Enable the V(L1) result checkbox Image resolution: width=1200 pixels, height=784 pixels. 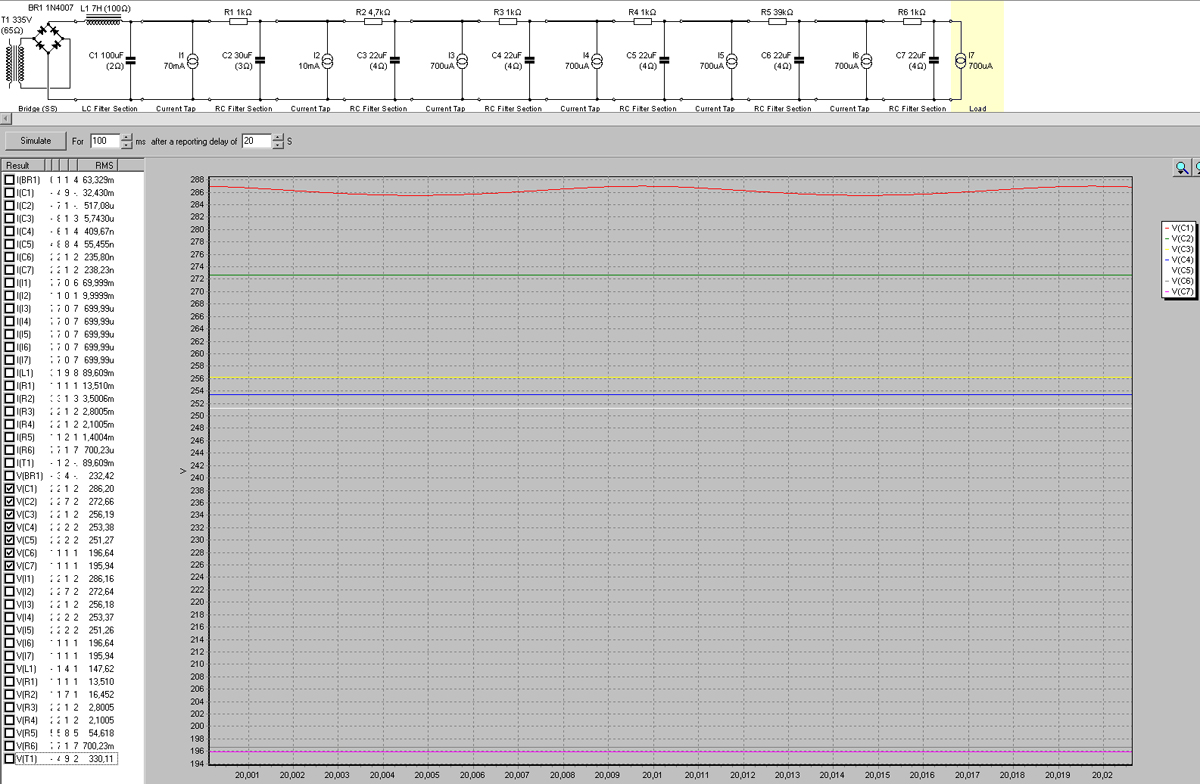9,669
